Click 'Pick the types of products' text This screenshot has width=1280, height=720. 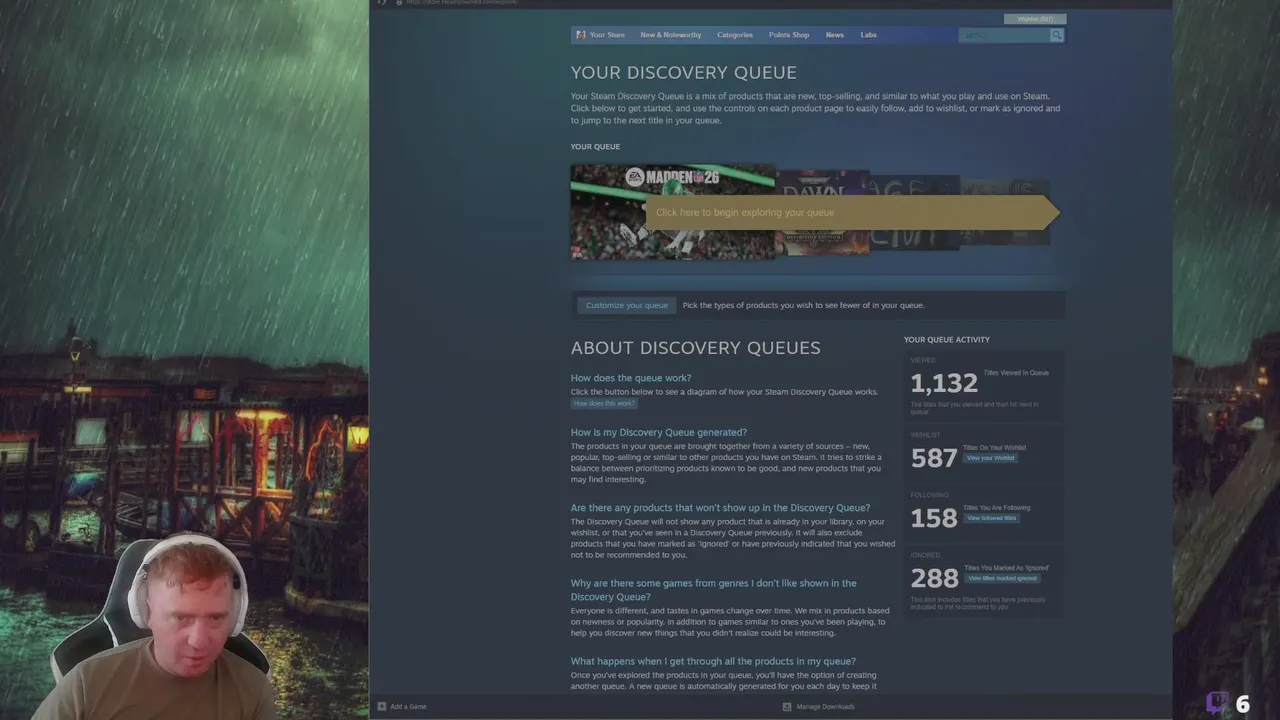(x=803, y=305)
